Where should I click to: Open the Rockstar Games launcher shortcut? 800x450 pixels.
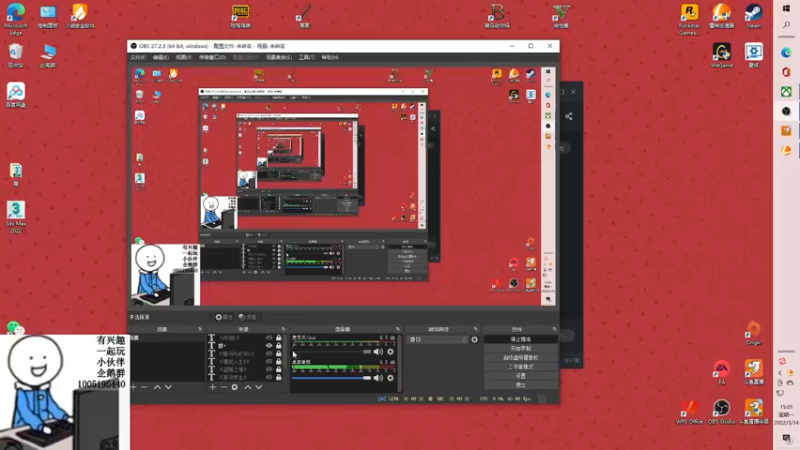click(x=689, y=19)
